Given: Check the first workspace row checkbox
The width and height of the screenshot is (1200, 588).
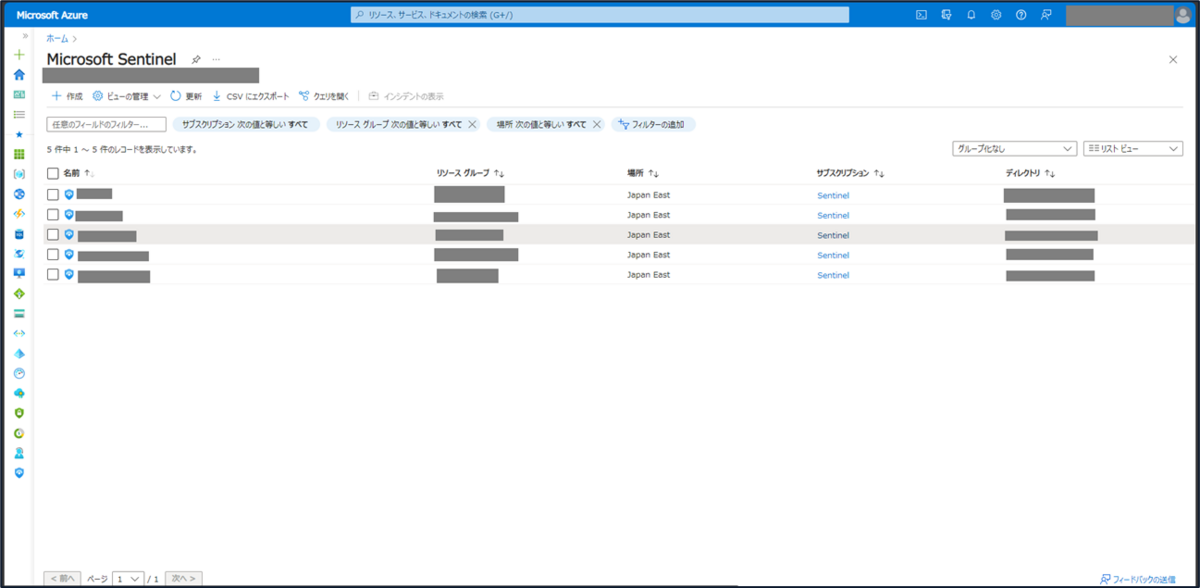Looking at the screenshot, I should coord(53,194).
